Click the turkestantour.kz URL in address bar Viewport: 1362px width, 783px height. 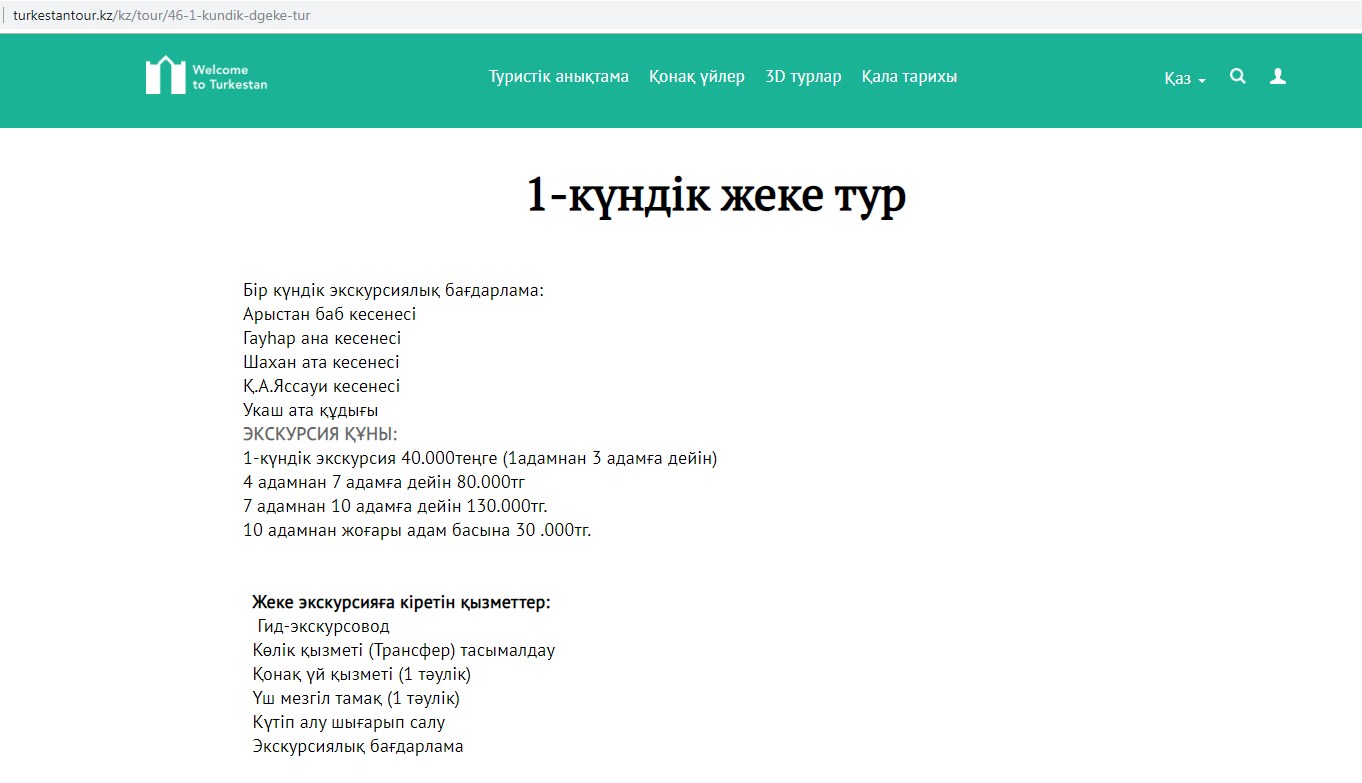162,16
